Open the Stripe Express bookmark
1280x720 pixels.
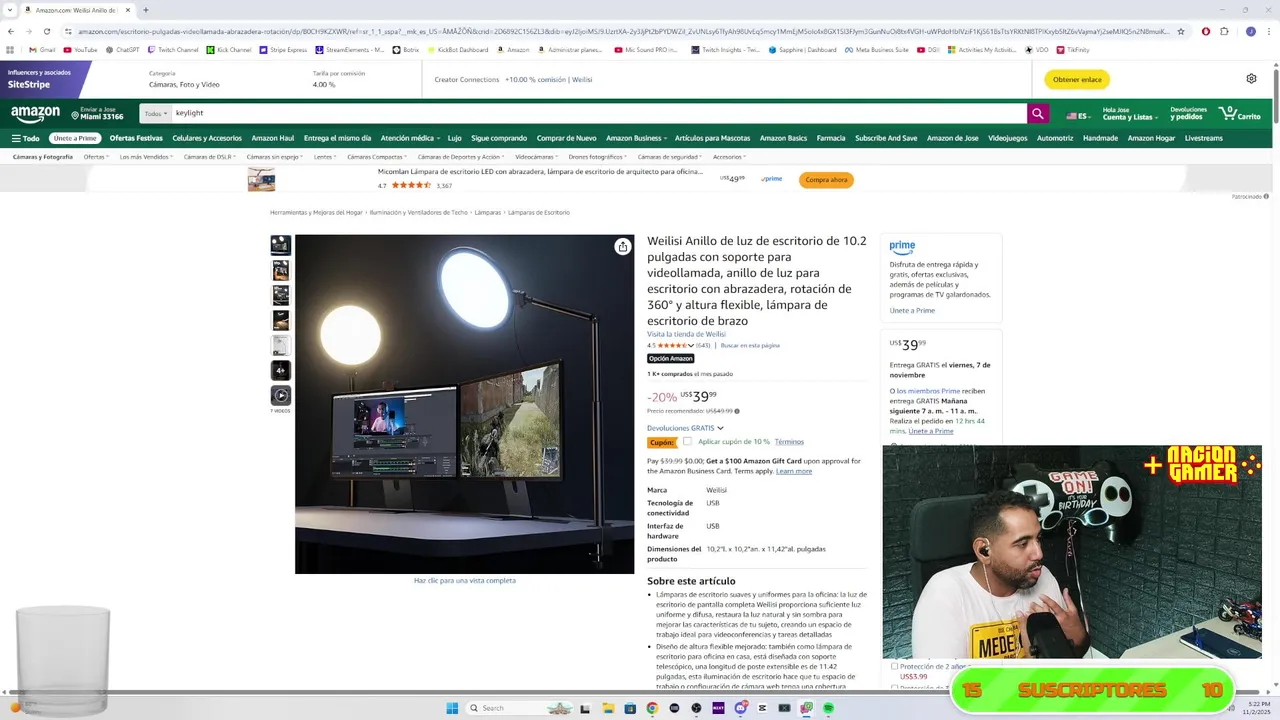[x=283, y=49]
